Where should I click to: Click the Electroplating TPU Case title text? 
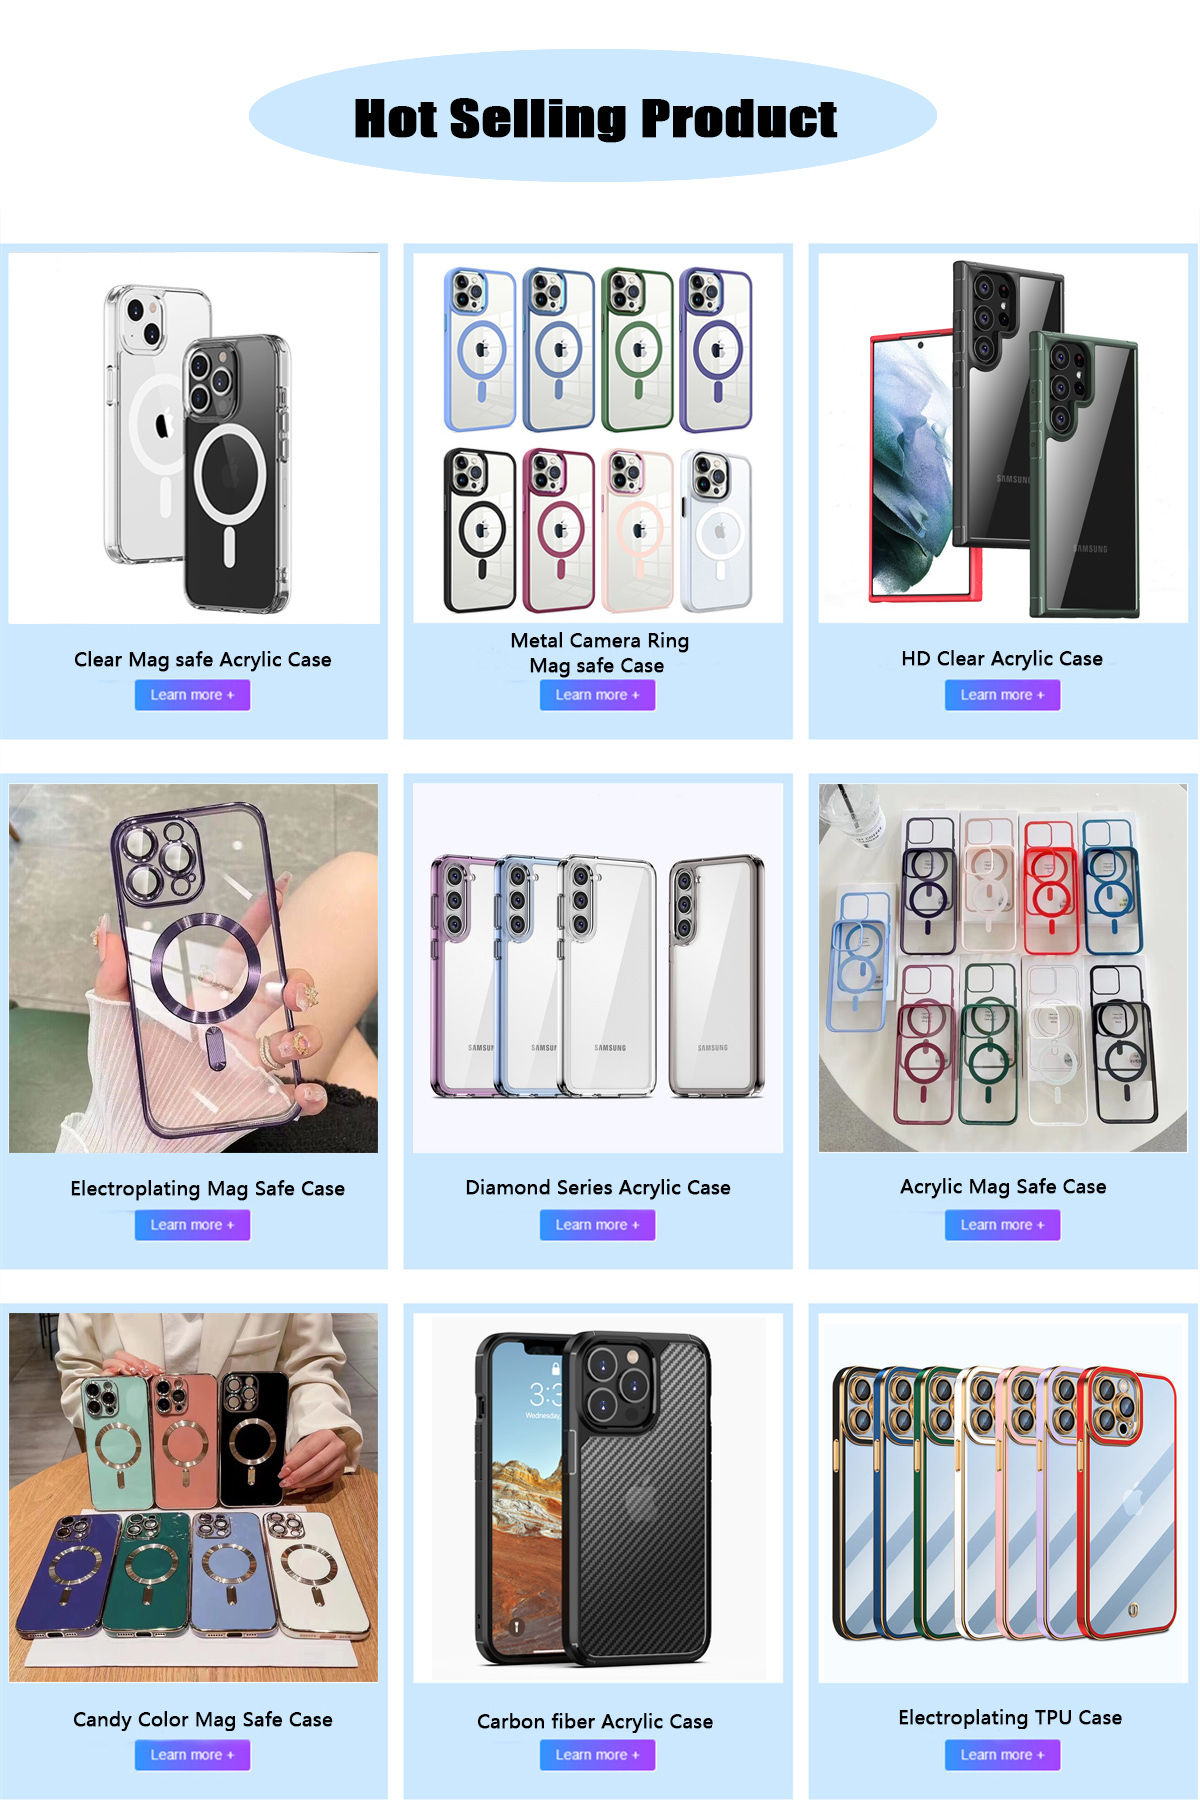[1010, 1717]
